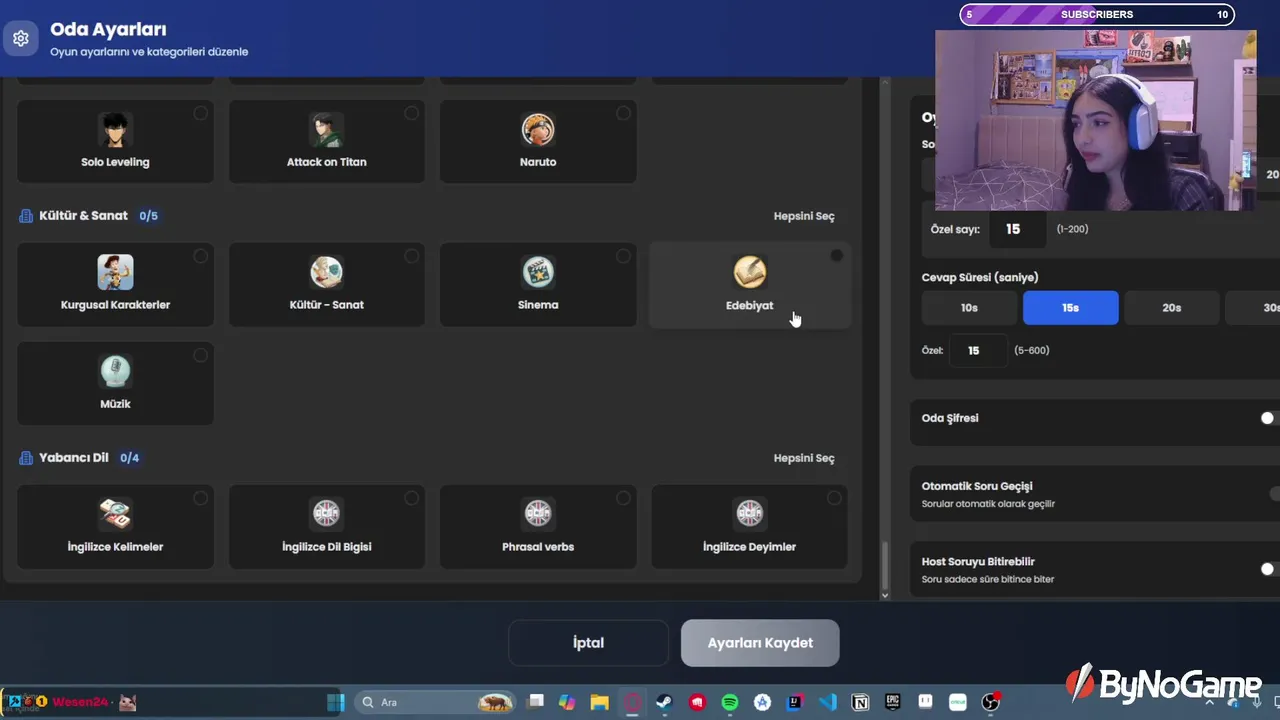Viewport: 1280px width, 720px height.
Task: Set answer time to 10s
Action: point(969,308)
